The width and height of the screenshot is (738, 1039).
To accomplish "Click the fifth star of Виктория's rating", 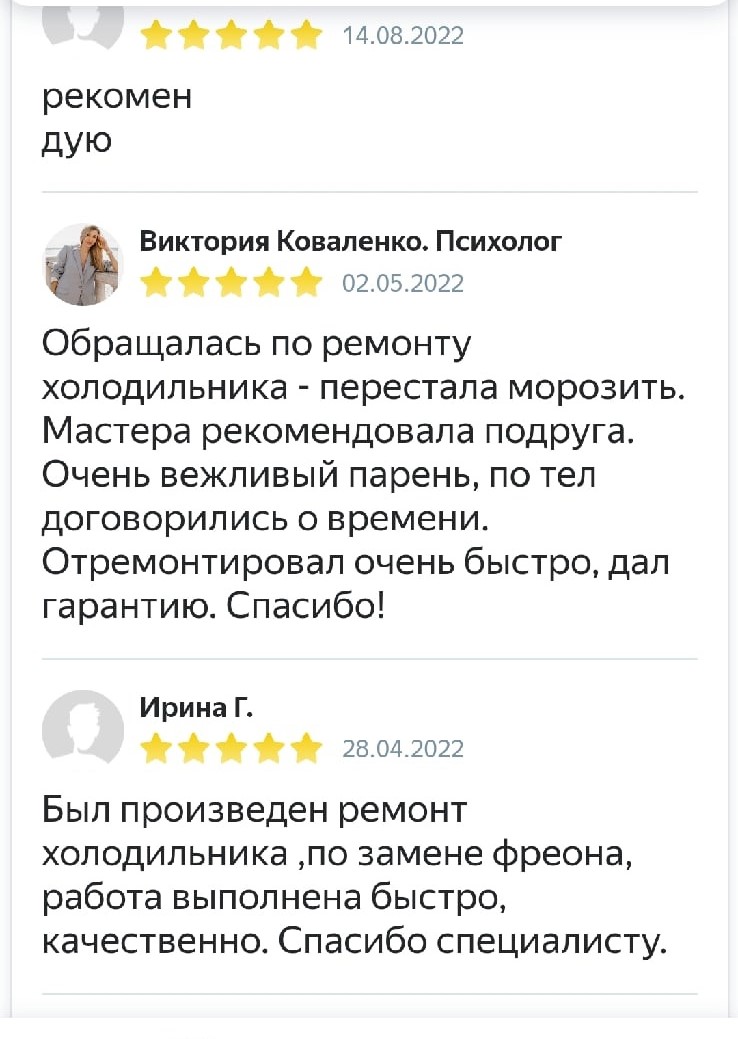I will (x=305, y=284).
